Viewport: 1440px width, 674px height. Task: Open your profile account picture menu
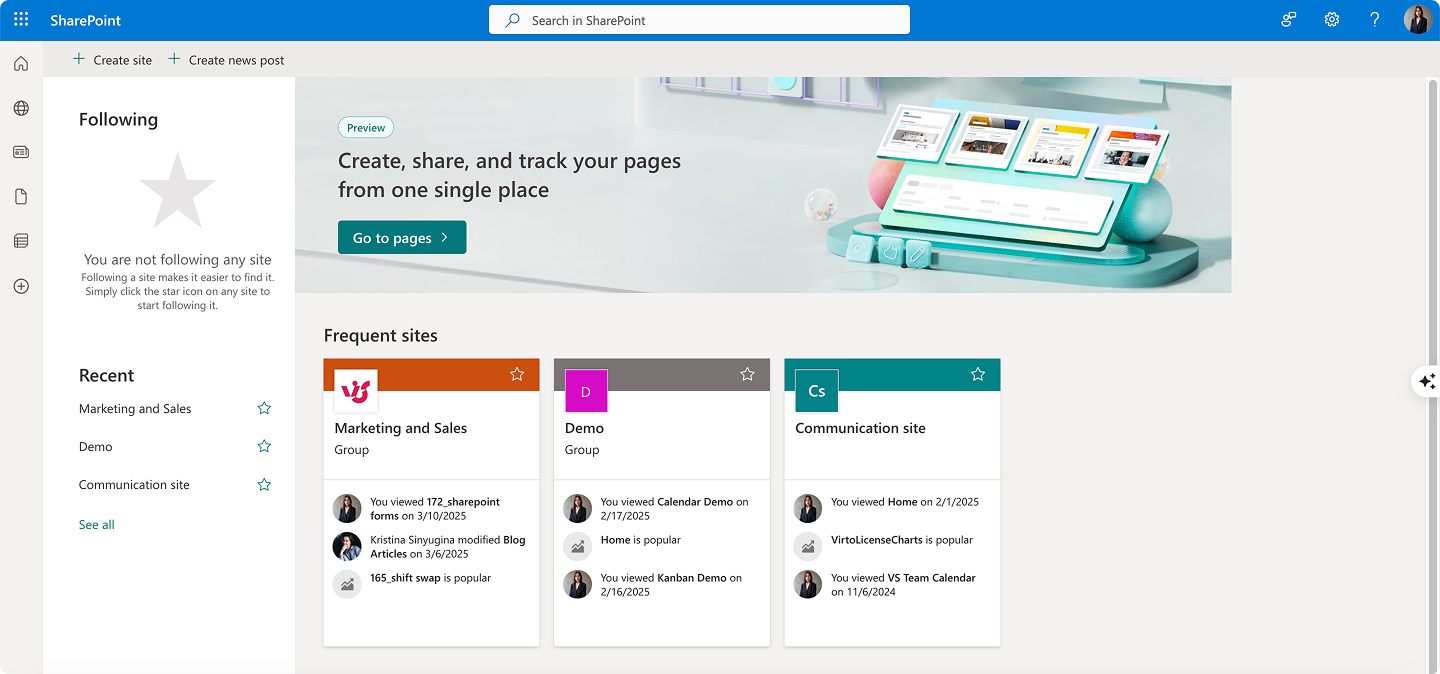coord(1417,19)
